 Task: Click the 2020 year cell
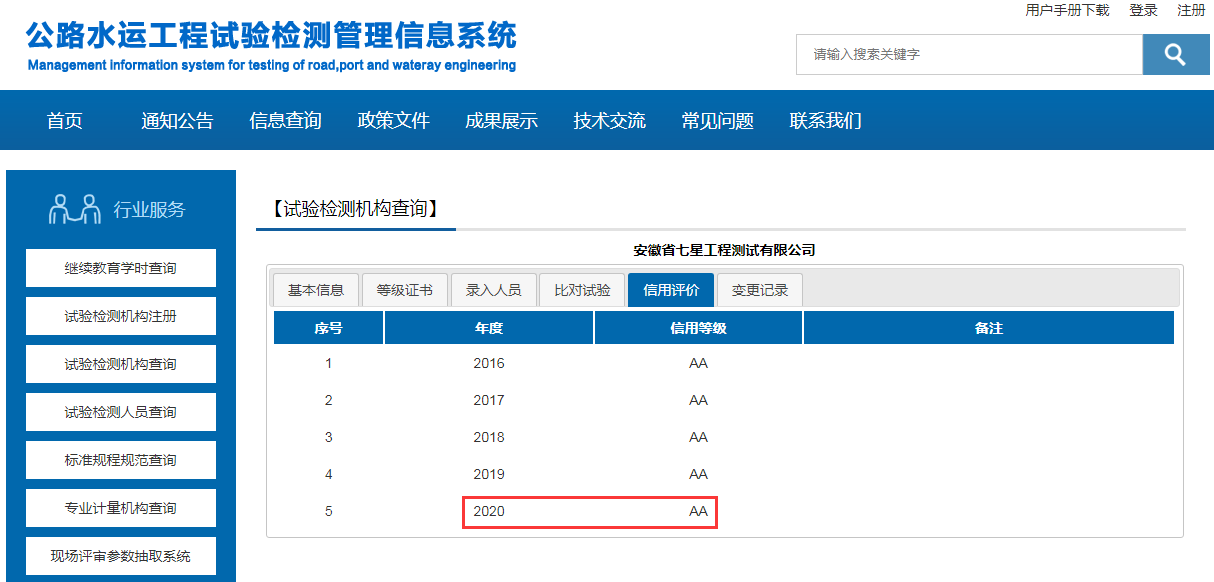click(489, 511)
